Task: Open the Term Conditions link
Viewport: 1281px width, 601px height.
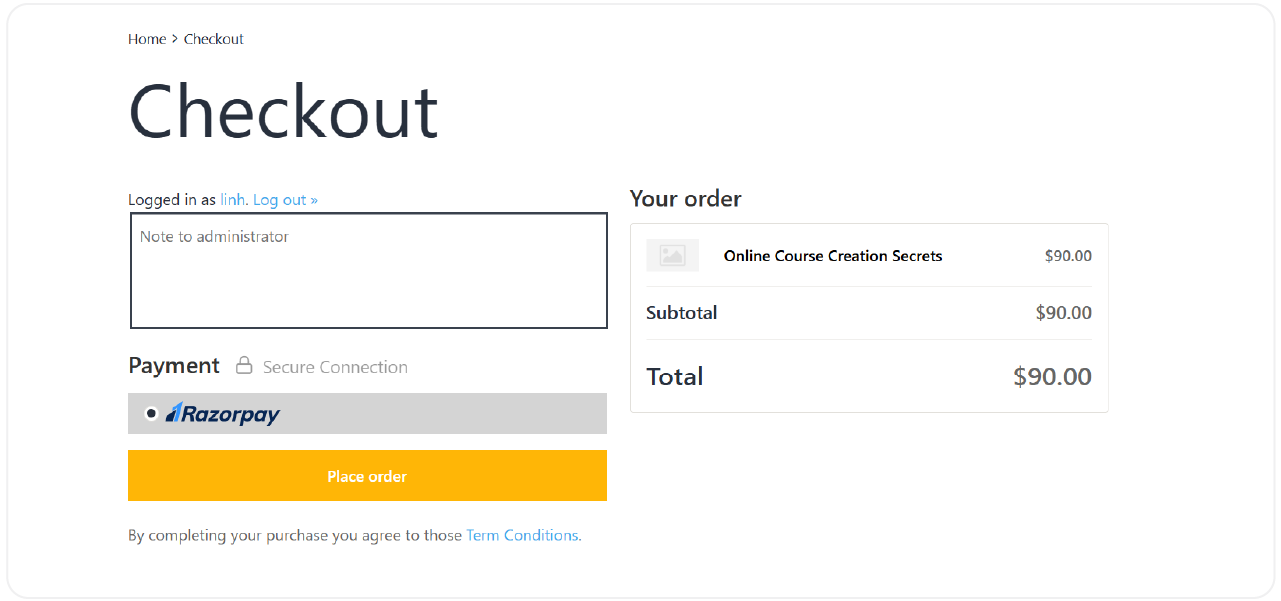Action: pos(522,535)
